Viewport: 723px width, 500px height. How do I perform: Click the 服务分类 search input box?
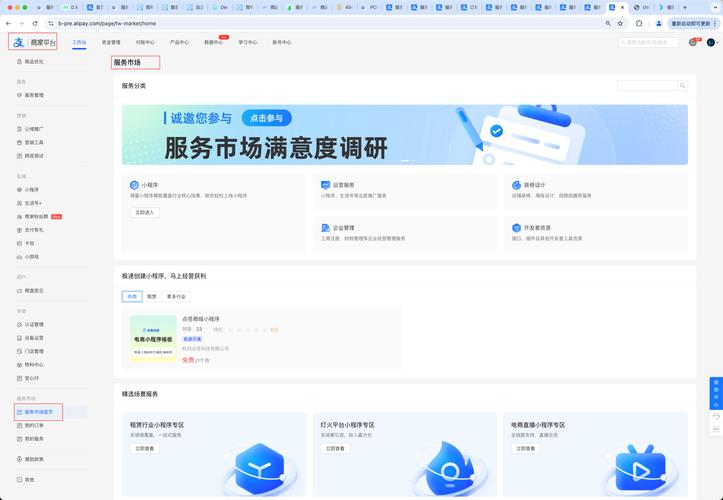pos(647,85)
